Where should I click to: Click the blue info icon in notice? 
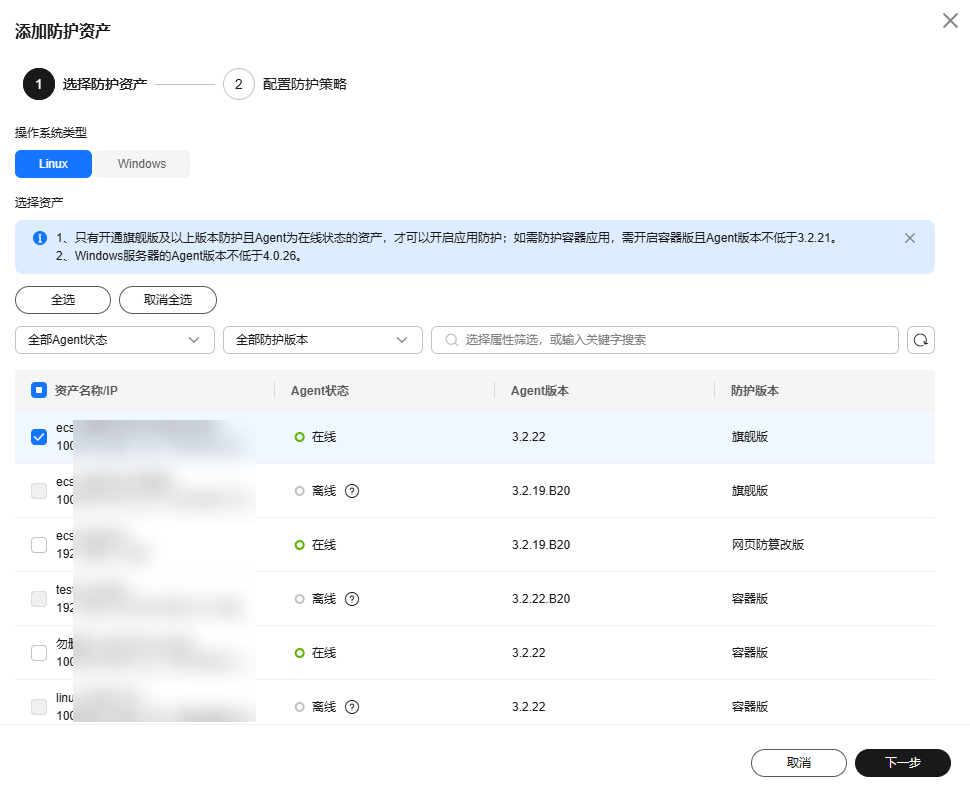coord(40,238)
